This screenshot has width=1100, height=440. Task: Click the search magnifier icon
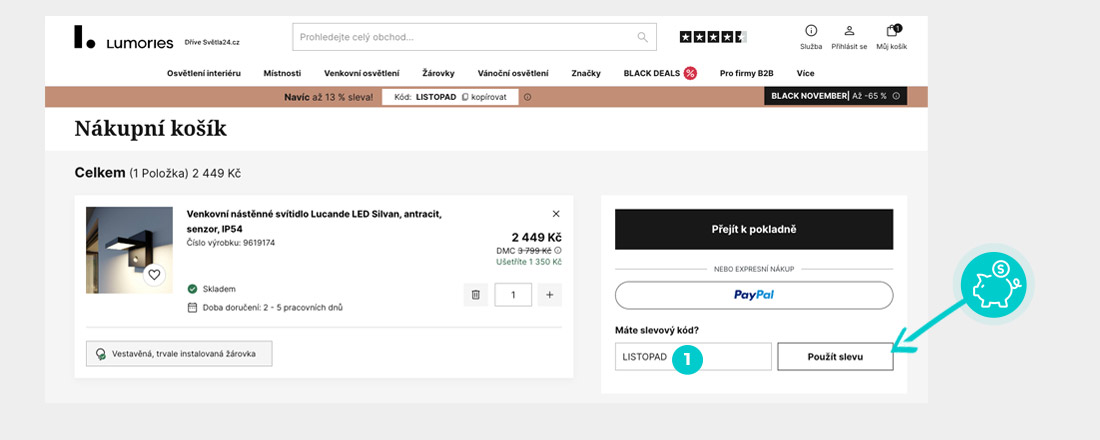642,37
